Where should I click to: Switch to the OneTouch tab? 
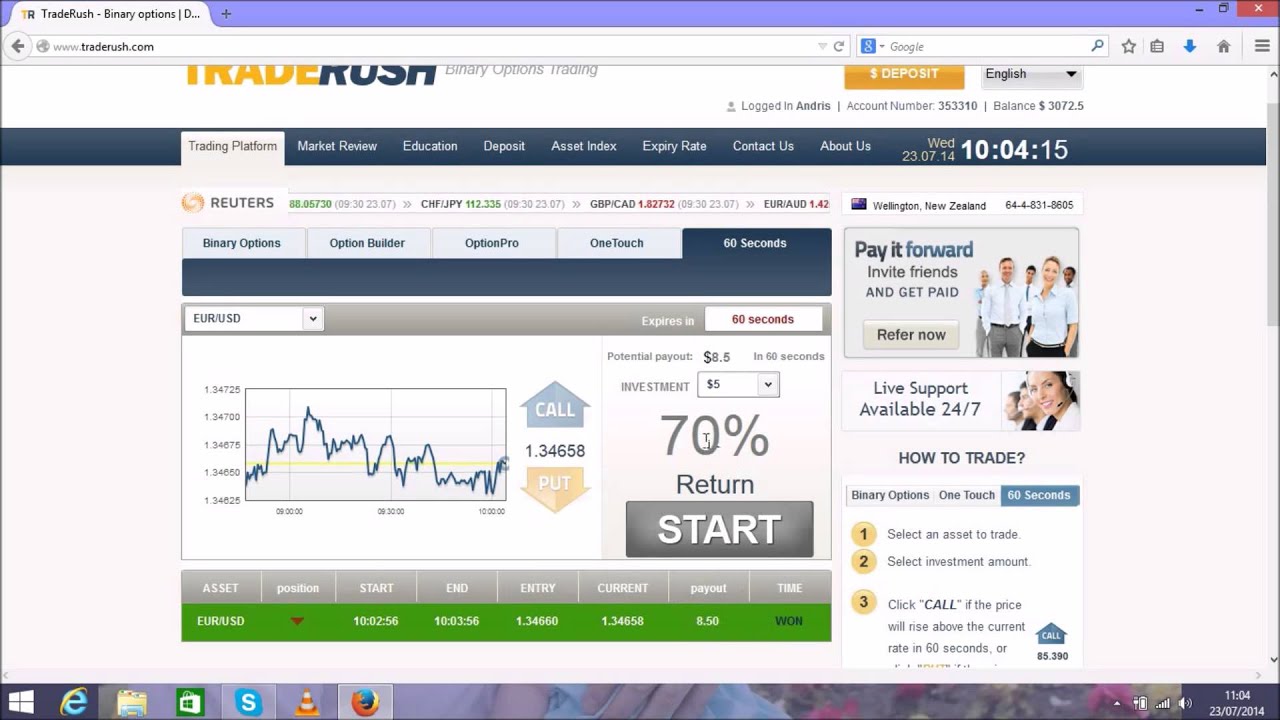tap(617, 243)
